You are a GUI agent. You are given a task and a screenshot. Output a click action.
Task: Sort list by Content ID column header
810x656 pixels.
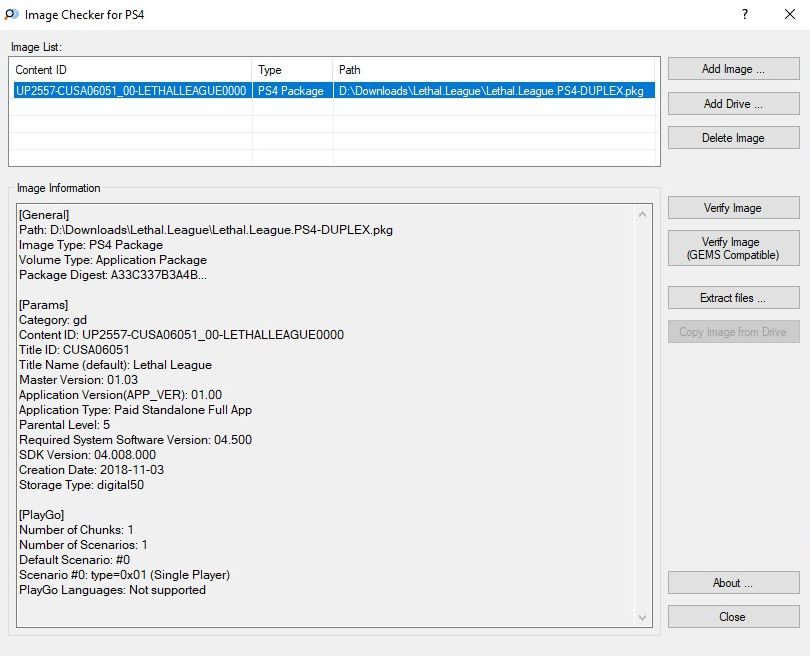(x=131, y=70)
